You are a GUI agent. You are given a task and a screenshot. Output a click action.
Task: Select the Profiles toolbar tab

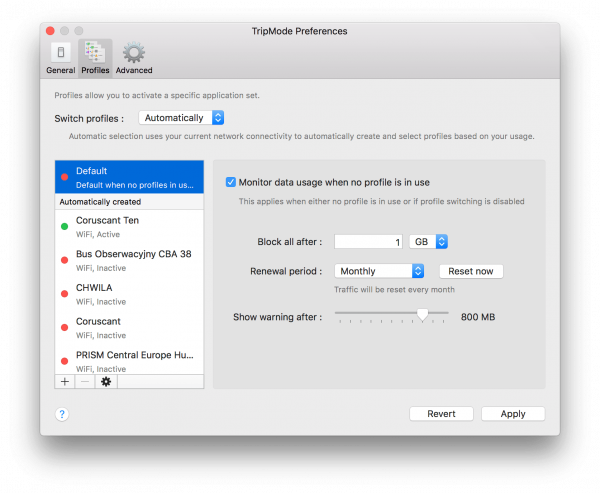[x=96, y=58]
